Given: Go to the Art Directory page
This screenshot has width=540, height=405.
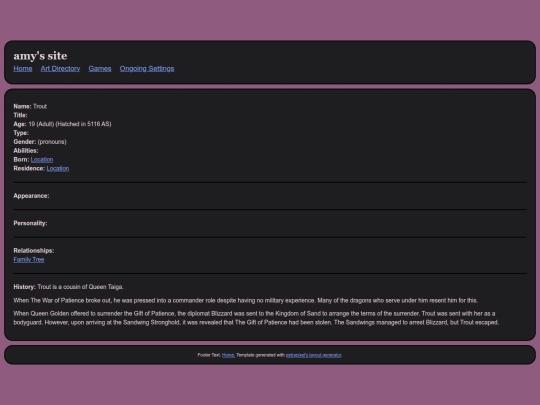Looking at the screenshot, I should (x=60, y=69).
